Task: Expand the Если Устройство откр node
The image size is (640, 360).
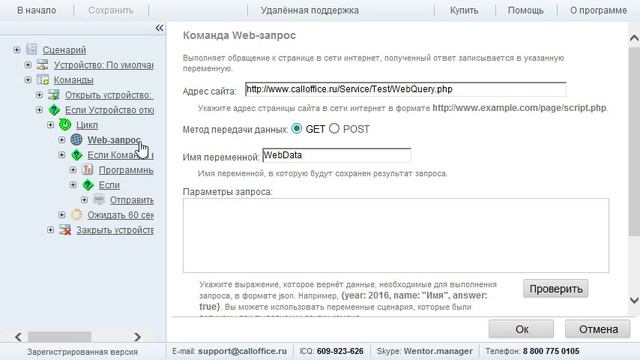Action: [x=39, y=110]
